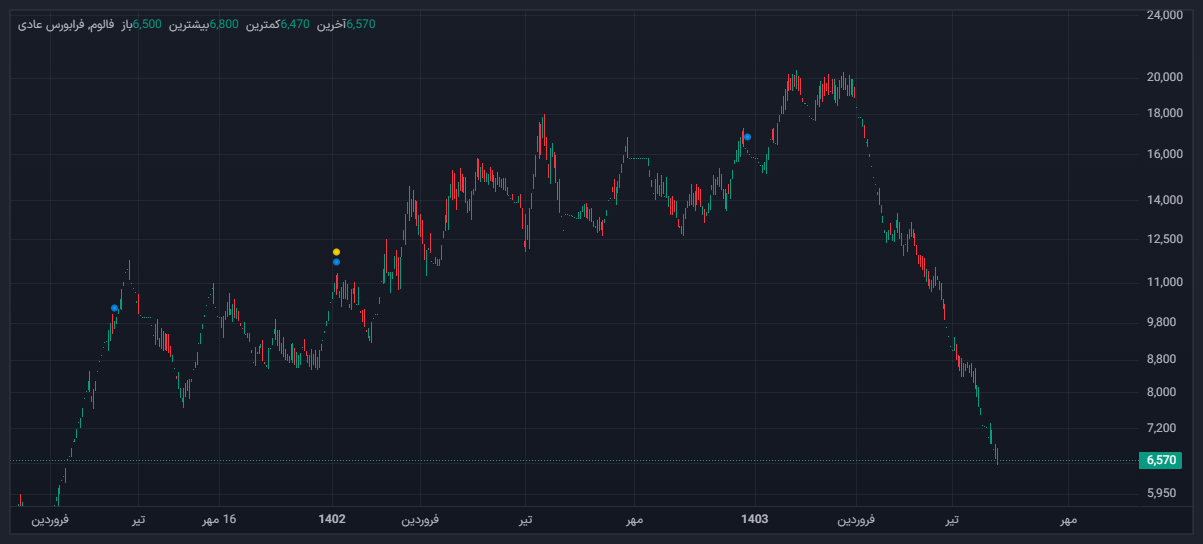Click the rightmost مهر label on the time axis
The height and width of the screenshot is (544, 1203).
point(1068,519)
